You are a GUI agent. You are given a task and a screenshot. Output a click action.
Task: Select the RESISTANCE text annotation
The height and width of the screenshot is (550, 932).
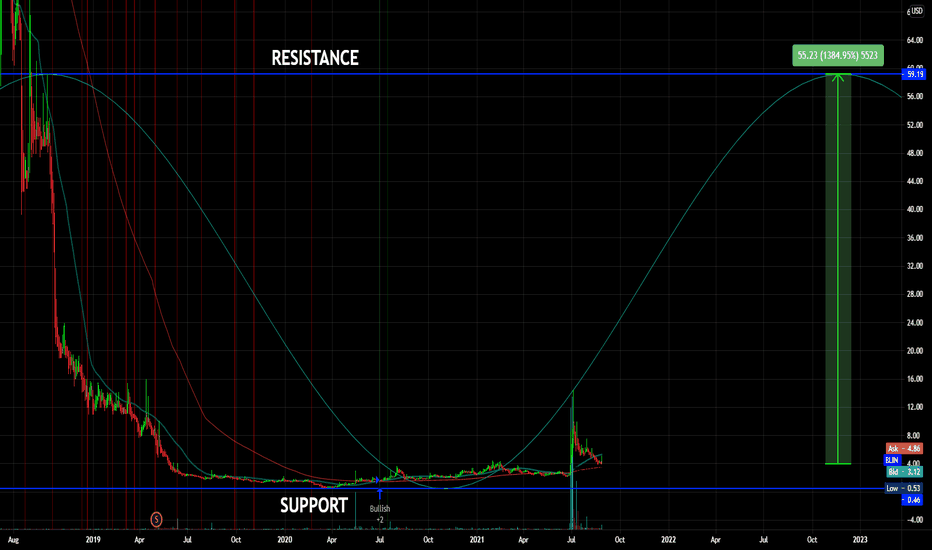[315, 58]
